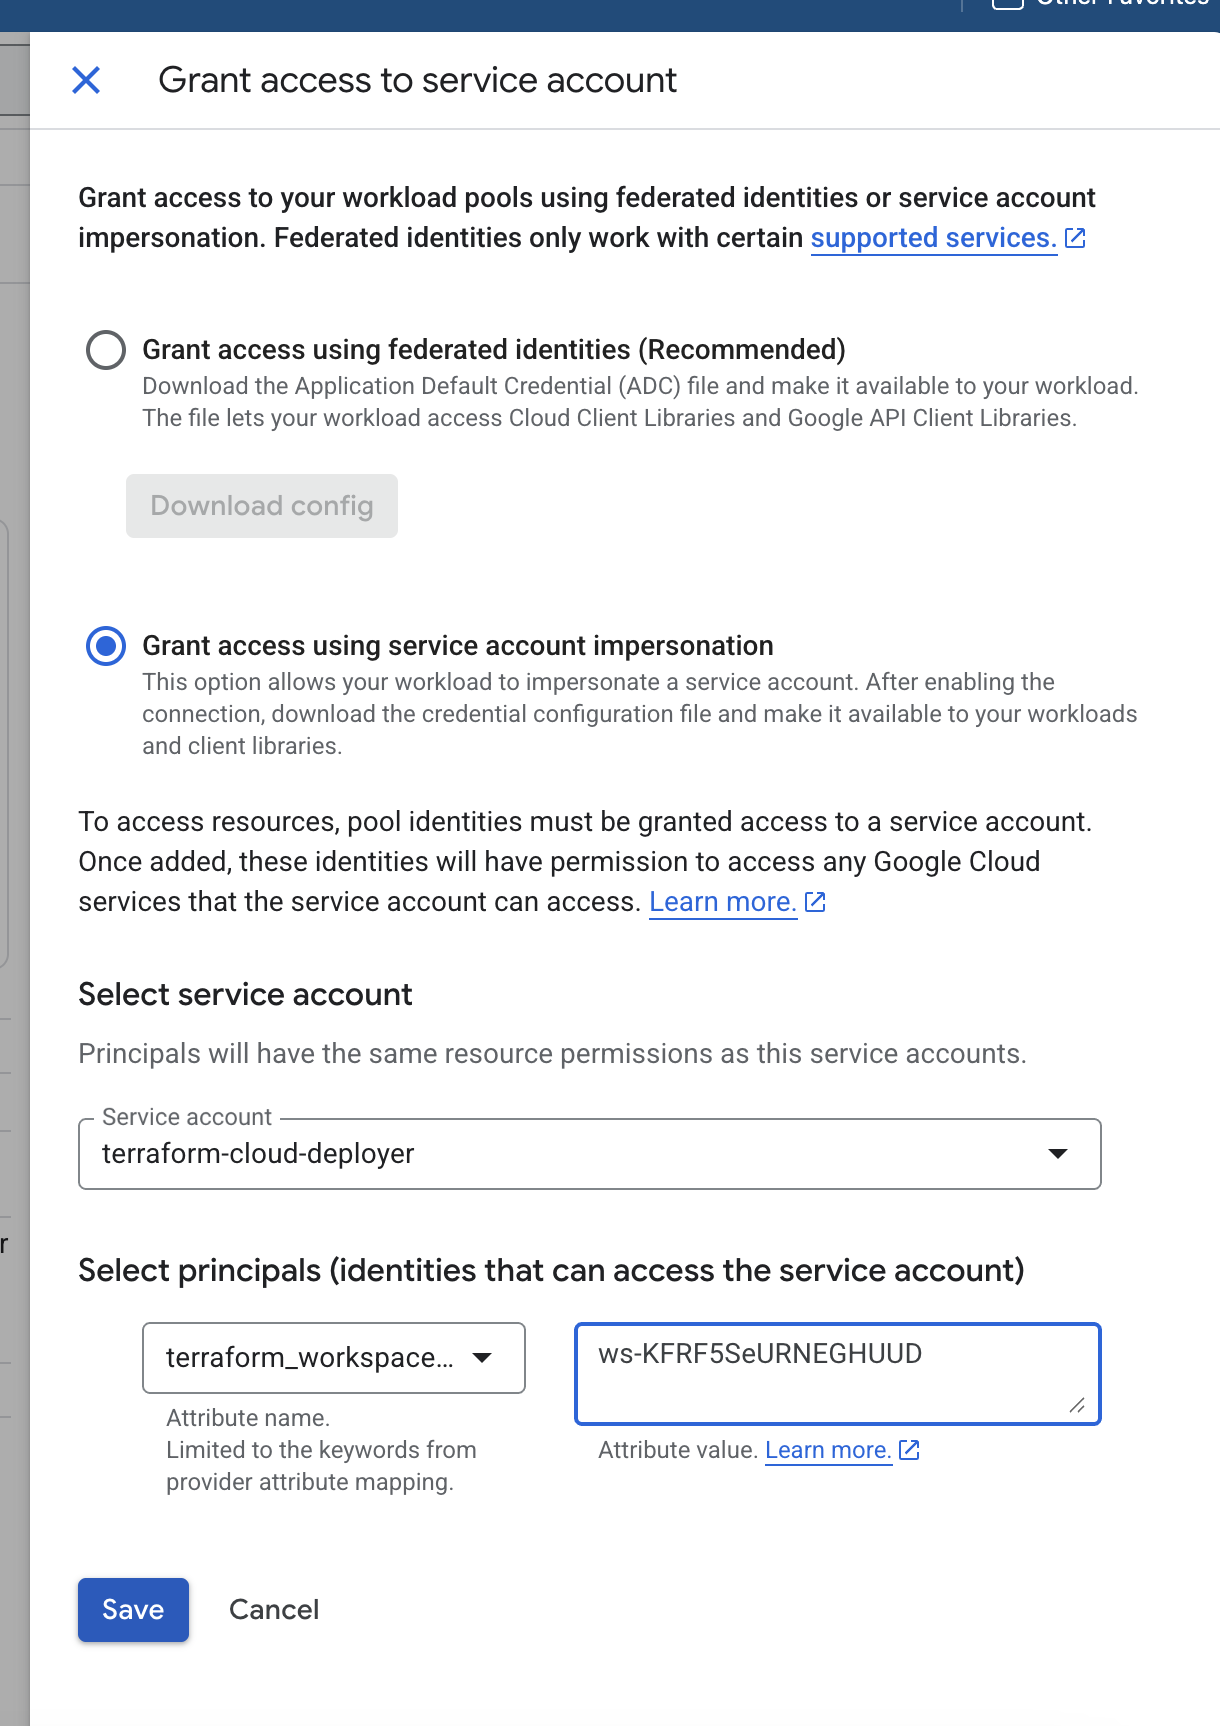Click the attribute name dropdown caret
The height and width of the screenshot is (1726, 1220).
(x=484, y=1357)
